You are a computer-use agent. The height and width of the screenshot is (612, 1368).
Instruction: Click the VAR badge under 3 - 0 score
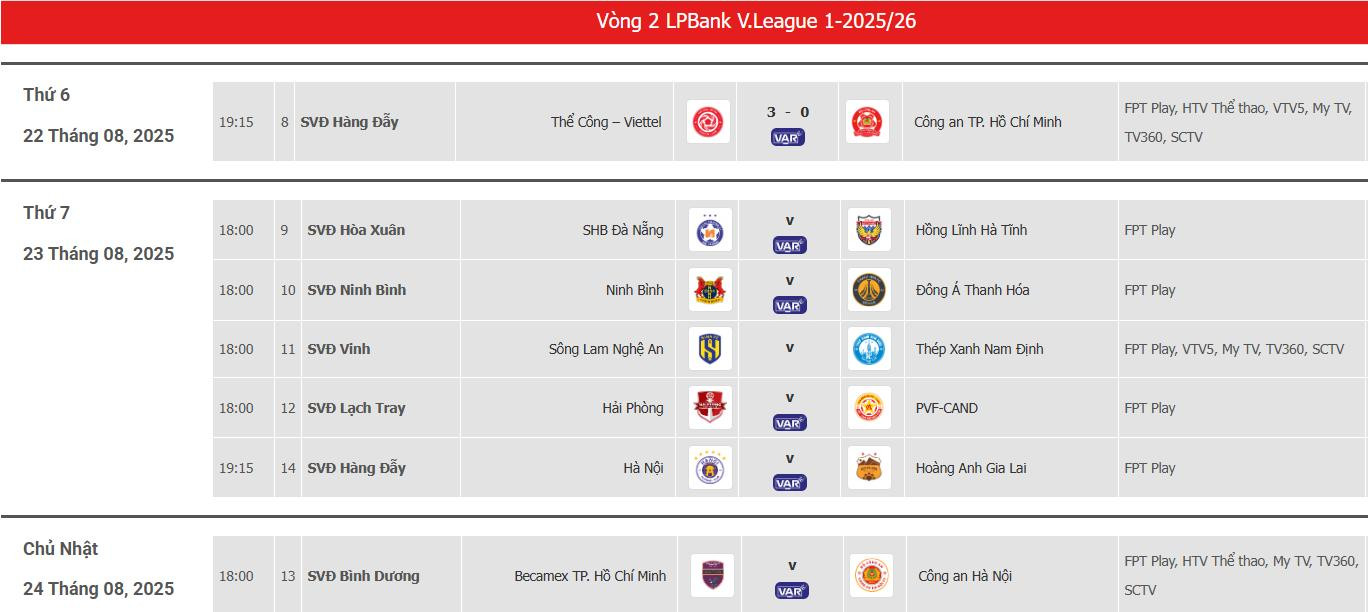coord(788,138)
